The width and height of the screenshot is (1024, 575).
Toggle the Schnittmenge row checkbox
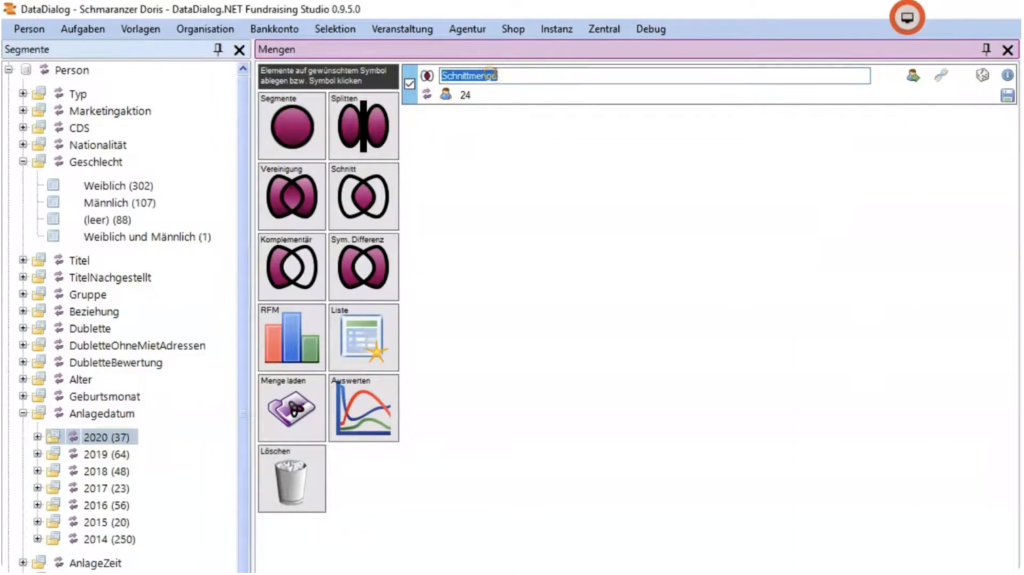pos(409,84)
